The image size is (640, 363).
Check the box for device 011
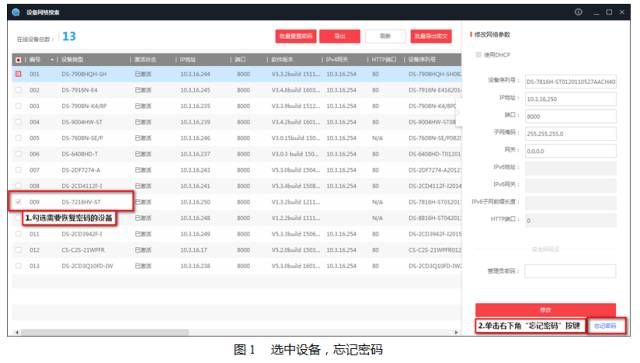click(x=18, y=234)
